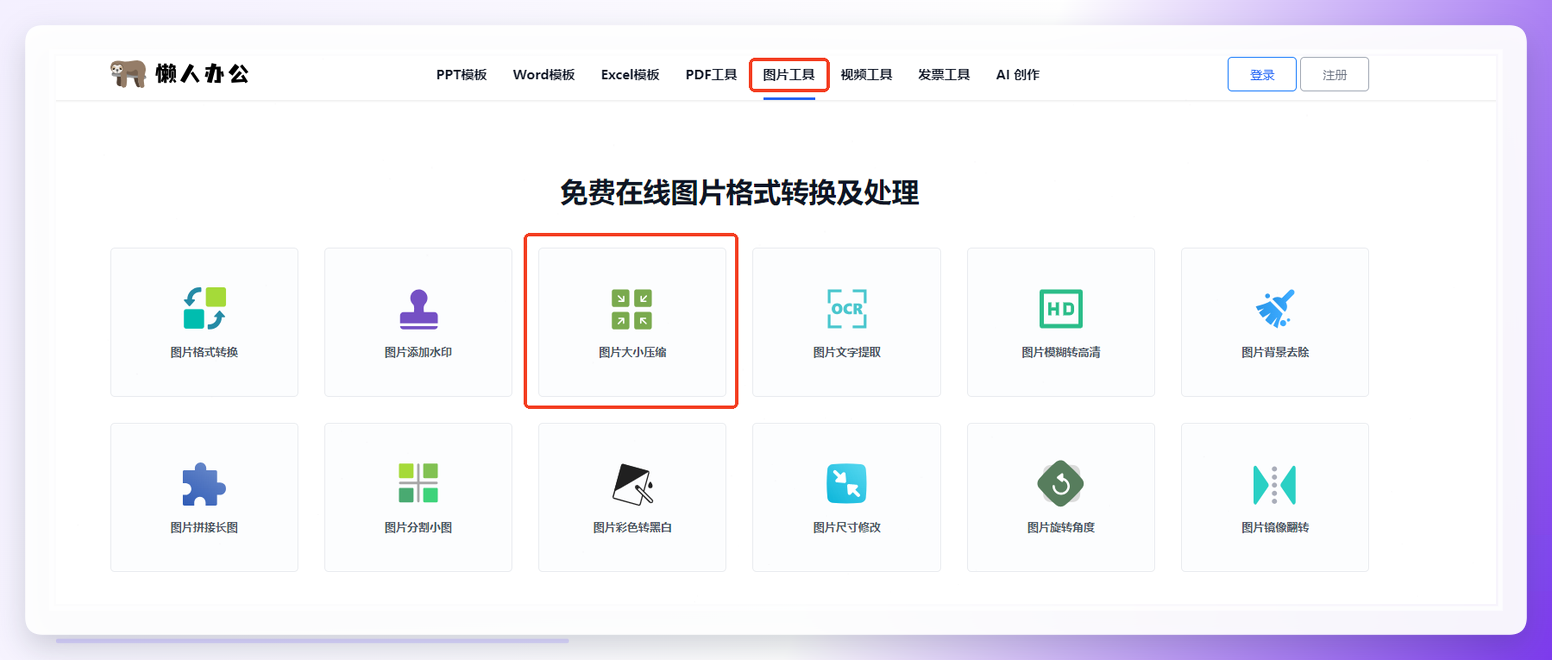1552x660 pixels.
Task: Click the 注册 register button
Action: 1334,74
